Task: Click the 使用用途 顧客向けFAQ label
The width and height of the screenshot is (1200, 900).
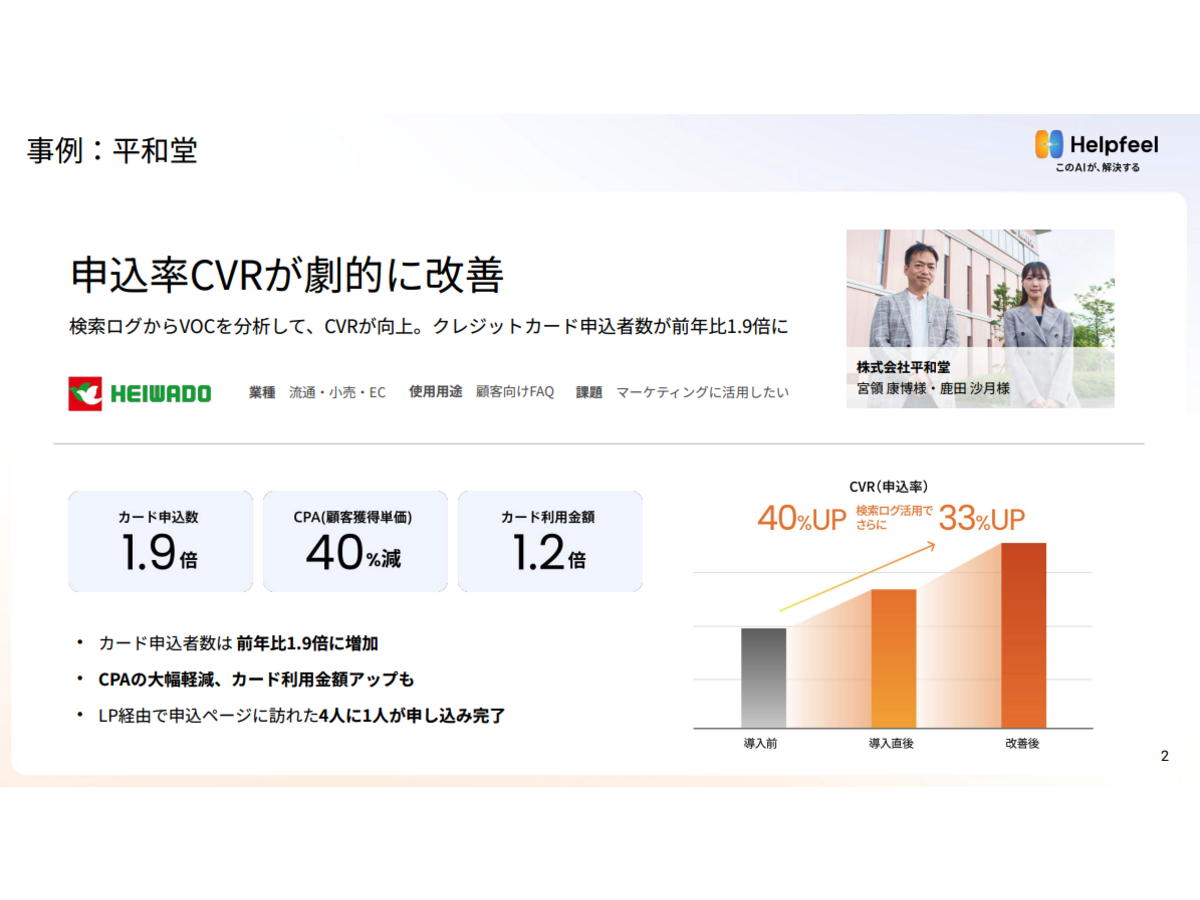Action: click(x=481, y=392)
